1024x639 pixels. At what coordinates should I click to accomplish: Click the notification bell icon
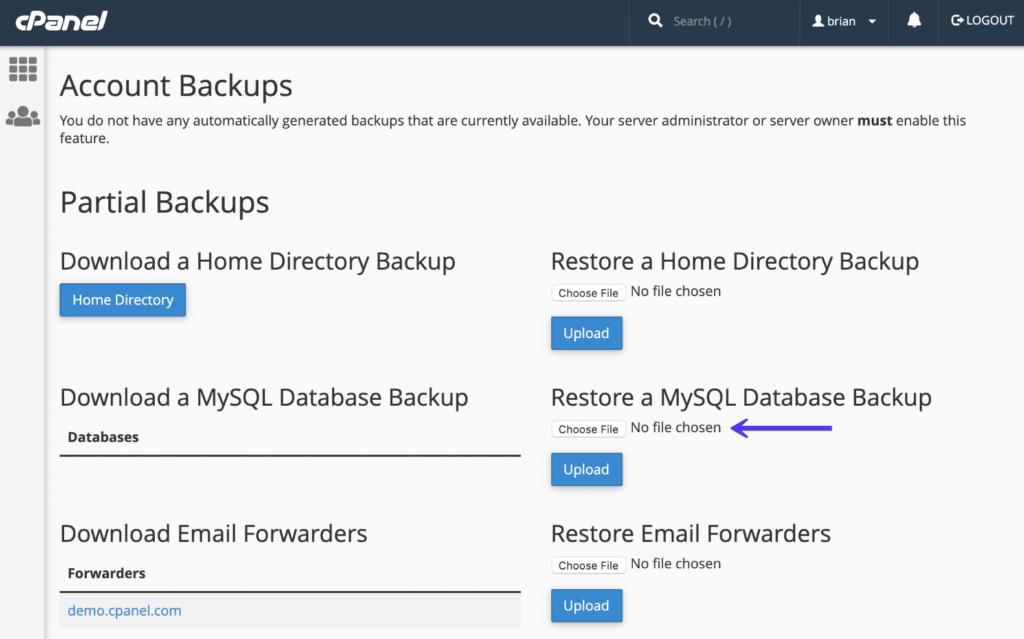pos(913,20)
